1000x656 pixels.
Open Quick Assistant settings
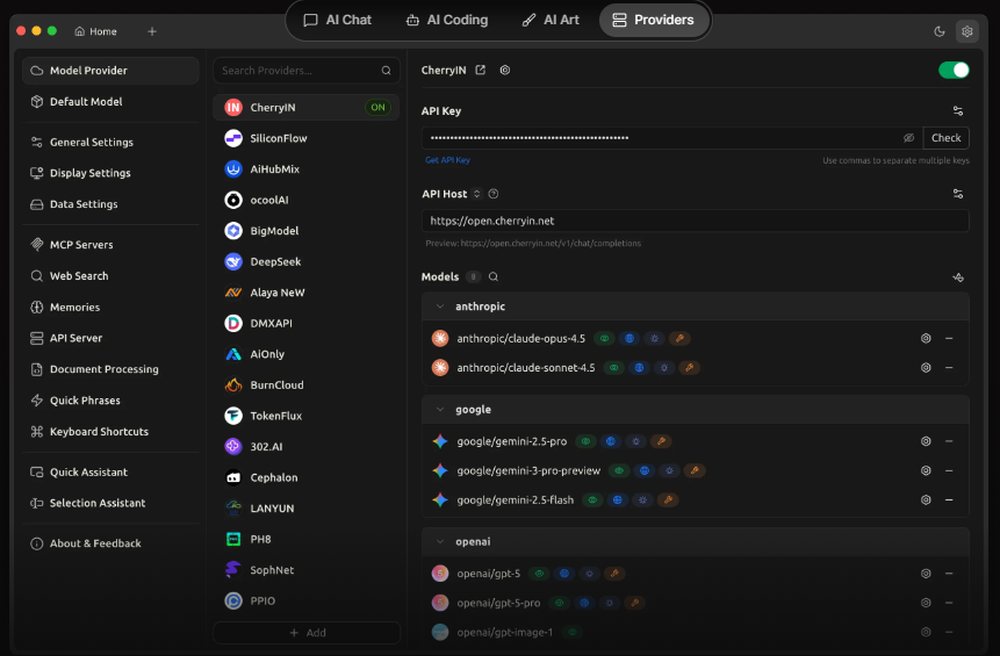click(110, 472)
